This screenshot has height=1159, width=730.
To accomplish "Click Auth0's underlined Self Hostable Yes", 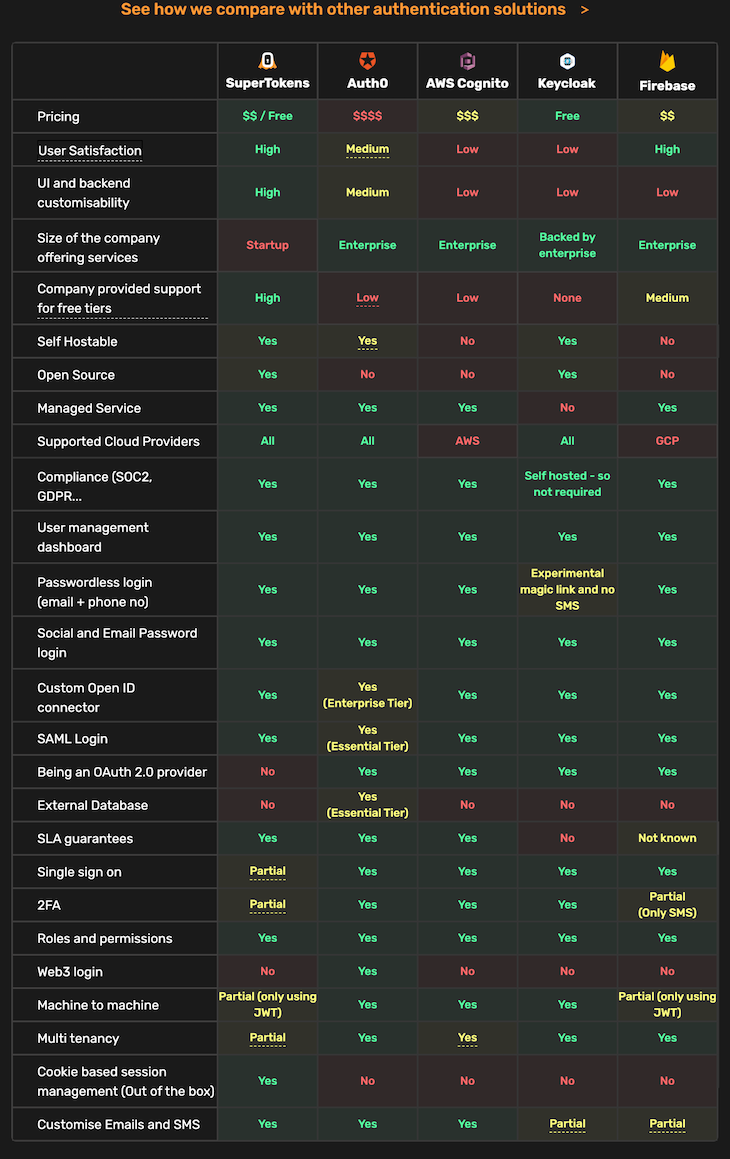I will (x=367, y=341).
